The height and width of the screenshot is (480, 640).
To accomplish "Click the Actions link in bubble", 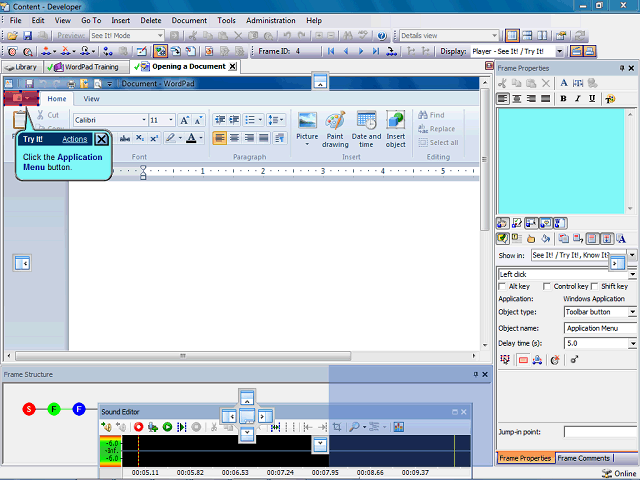I will click(74, 139).
